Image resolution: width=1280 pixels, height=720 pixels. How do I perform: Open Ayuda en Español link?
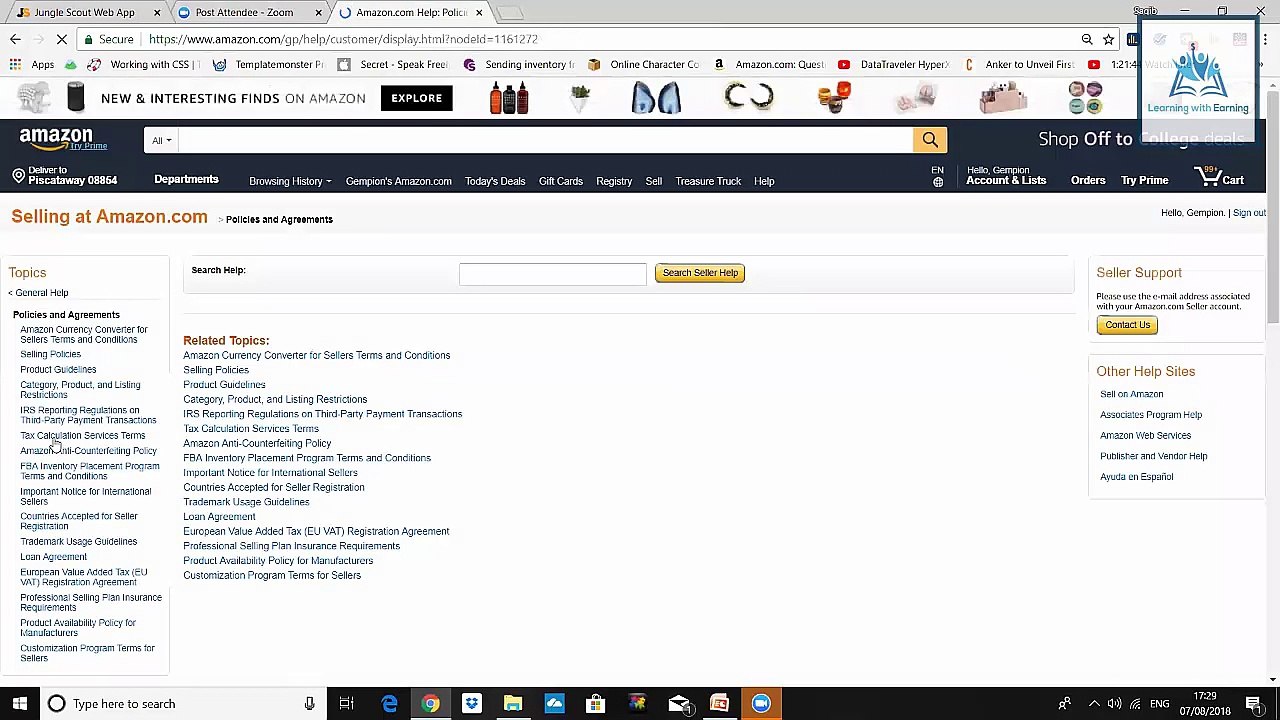[1137, 476]
